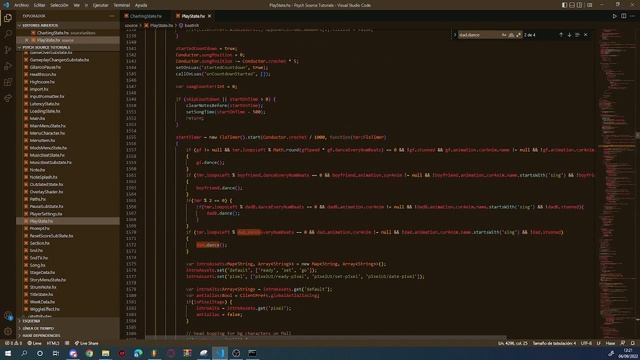This screenshot has width=640, height=360.
Task: Open the Ayuda menu
Action: tap(141, 5)
